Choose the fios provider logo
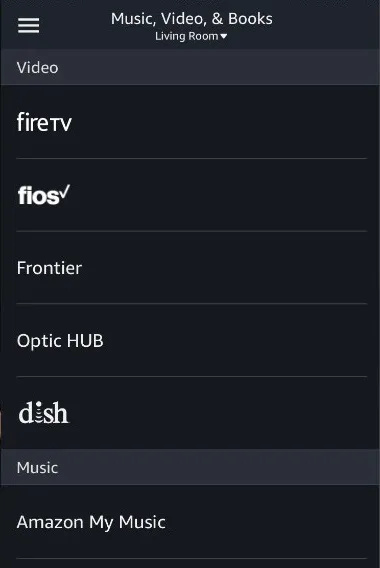 (44, 195)
